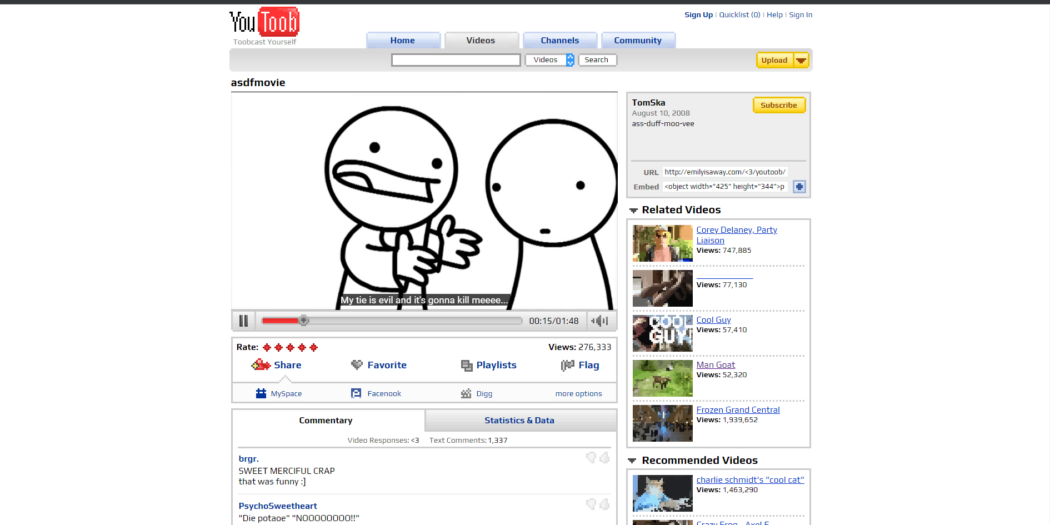The width and height of the screenshot is (1050, 525).
Task: Click the embed customize gear icon
Action: tap(799, 187)
